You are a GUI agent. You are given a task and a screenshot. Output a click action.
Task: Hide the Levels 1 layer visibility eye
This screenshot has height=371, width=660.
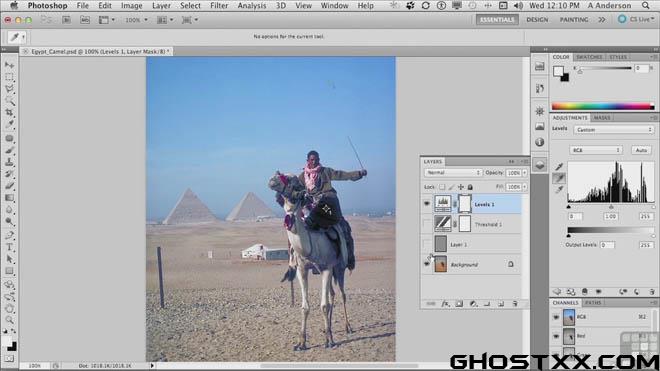[427, 204]
